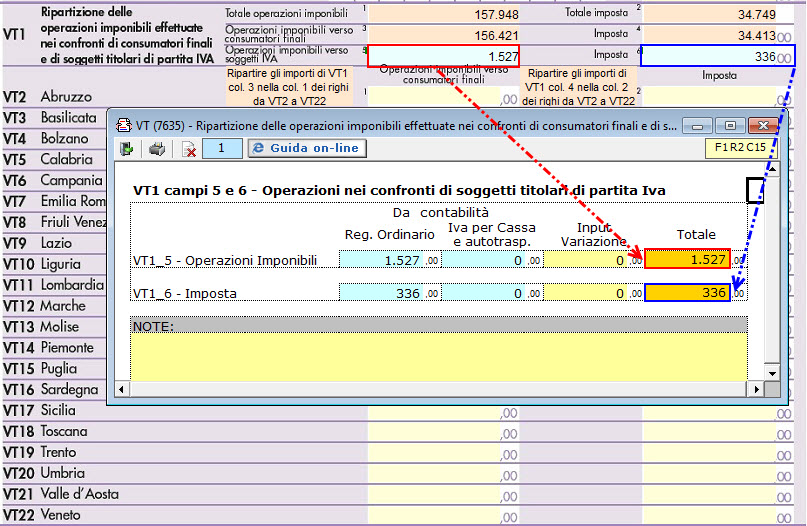
Task: Click the VT4 Bolzano row label
Action: (45, 138)
